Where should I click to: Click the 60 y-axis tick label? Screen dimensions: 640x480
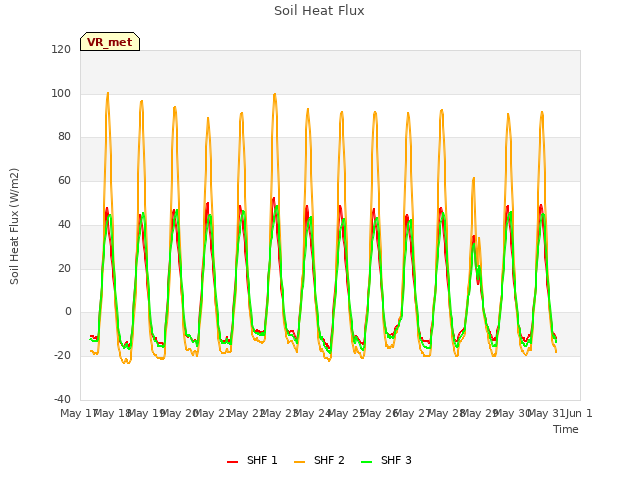coord(64,180)
